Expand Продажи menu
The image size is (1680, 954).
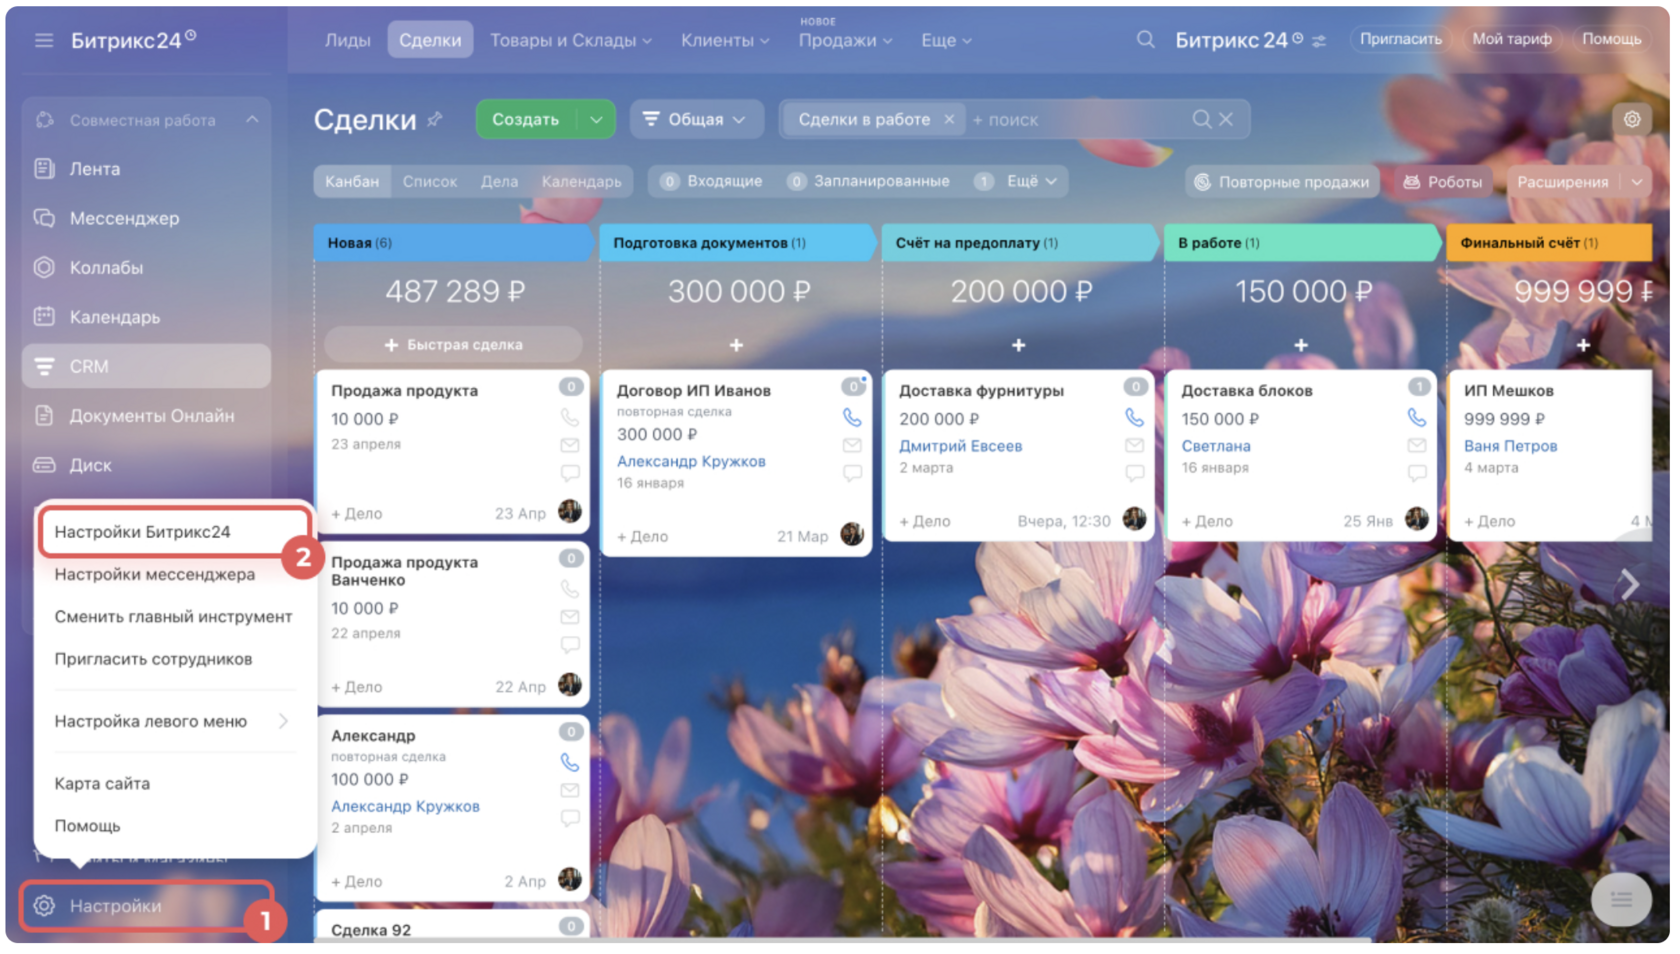[845, 40]
